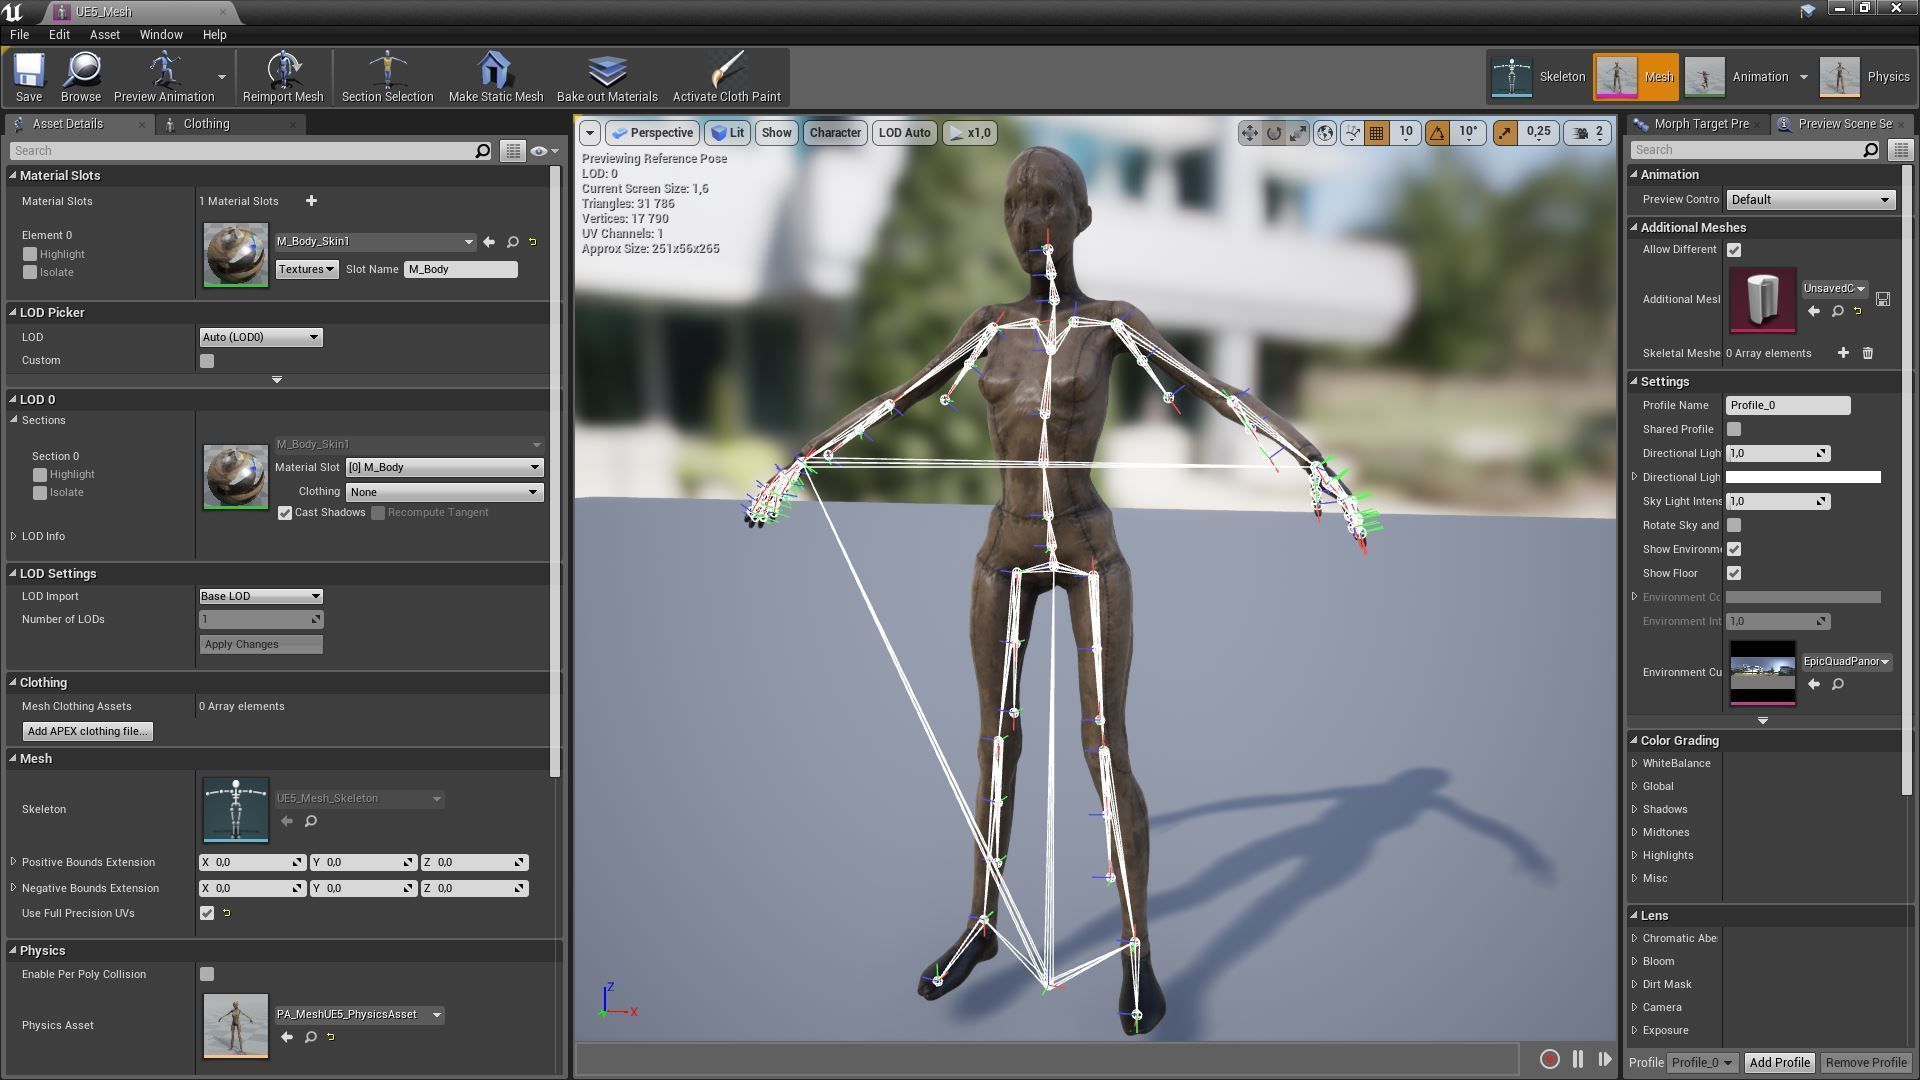Uncheck Use Full Precision UVs
Screen dimensions: 1920x1080
pos(207,913)
